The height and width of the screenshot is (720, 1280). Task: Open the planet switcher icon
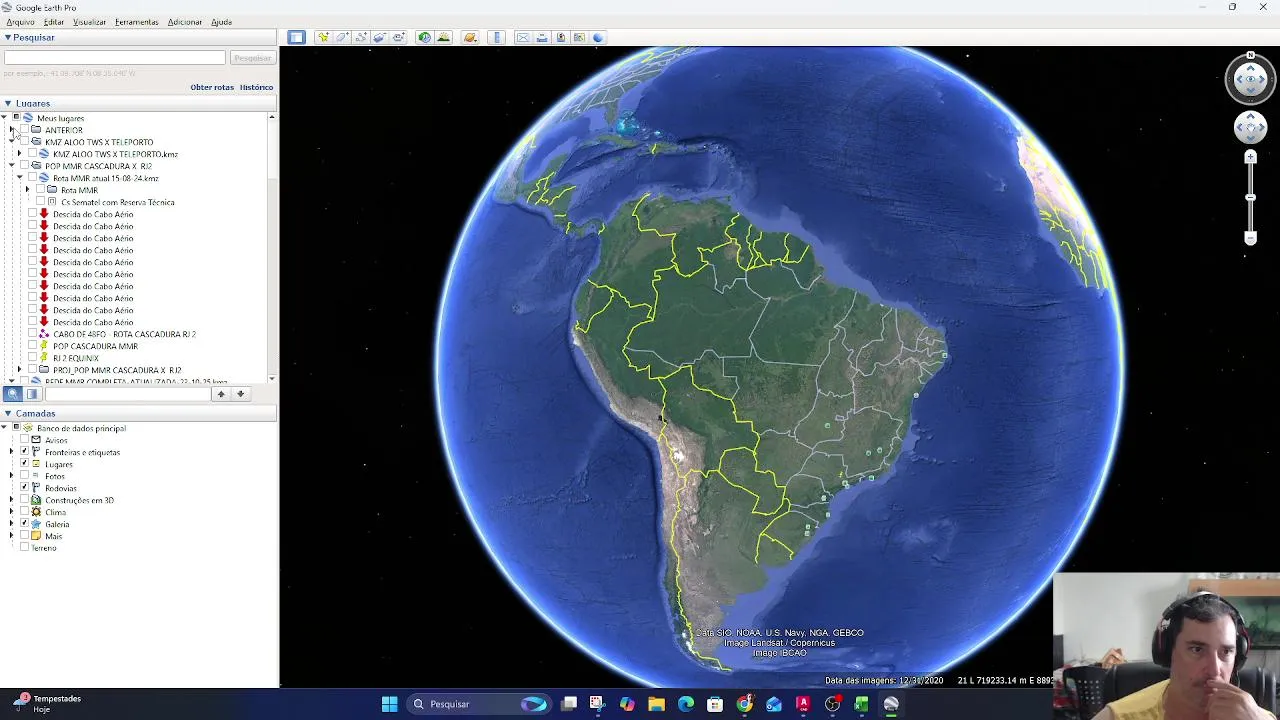[470, 37]
